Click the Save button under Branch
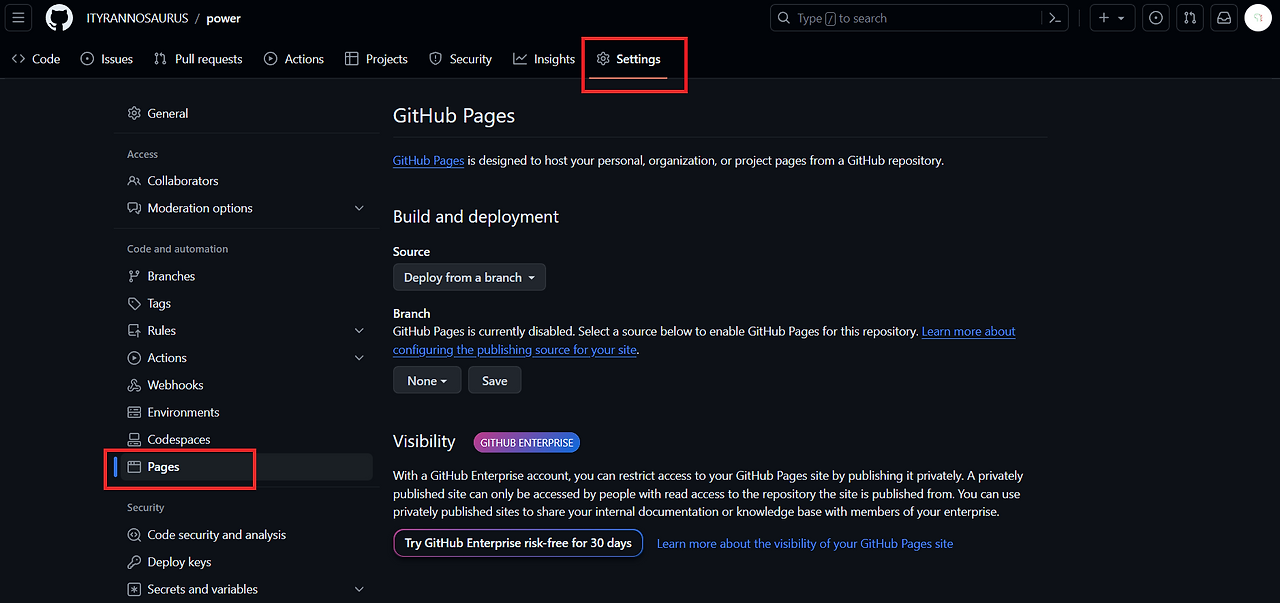Image resolution: width=1280 pixels, height=603 pixels. (x=494, y=380)
